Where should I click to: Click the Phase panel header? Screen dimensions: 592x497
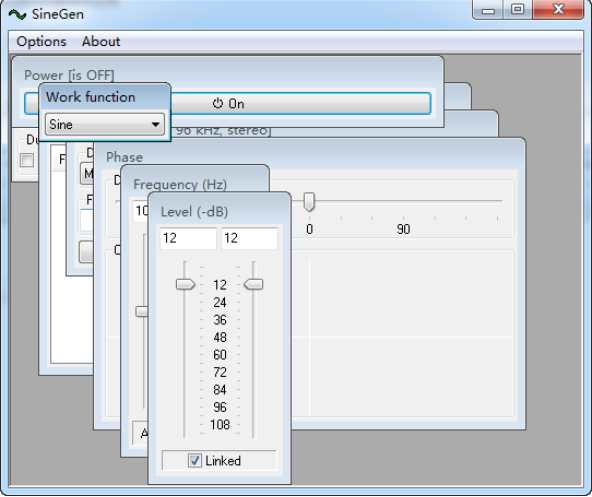click(x=124, y=157)
